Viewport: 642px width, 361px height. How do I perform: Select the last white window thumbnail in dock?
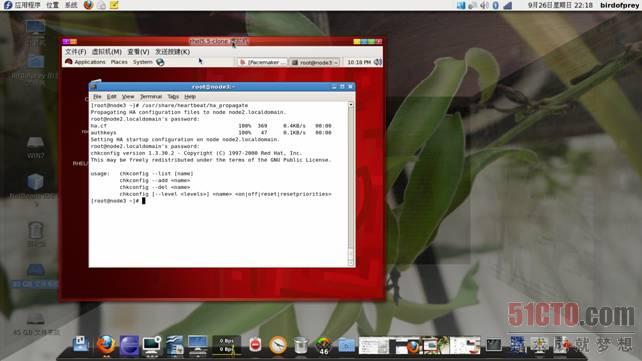(466, 345)
